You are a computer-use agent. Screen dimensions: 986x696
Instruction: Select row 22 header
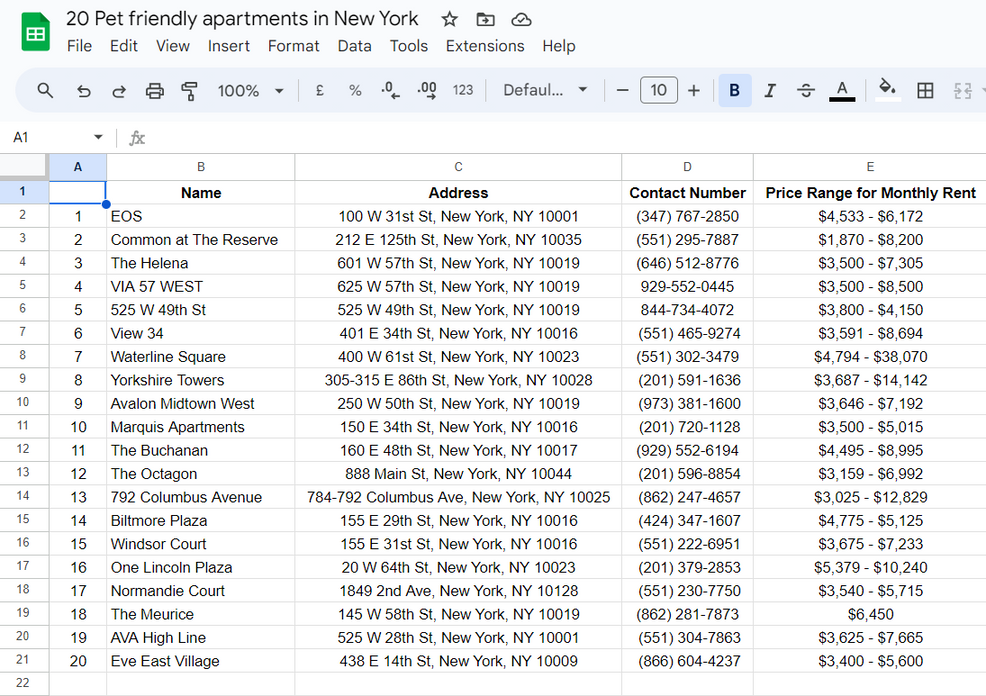click(24, 683)
